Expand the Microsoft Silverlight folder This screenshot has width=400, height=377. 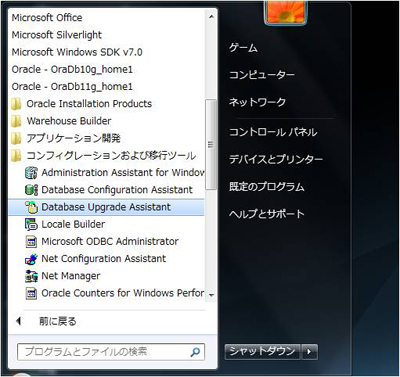tap(57, 35)
